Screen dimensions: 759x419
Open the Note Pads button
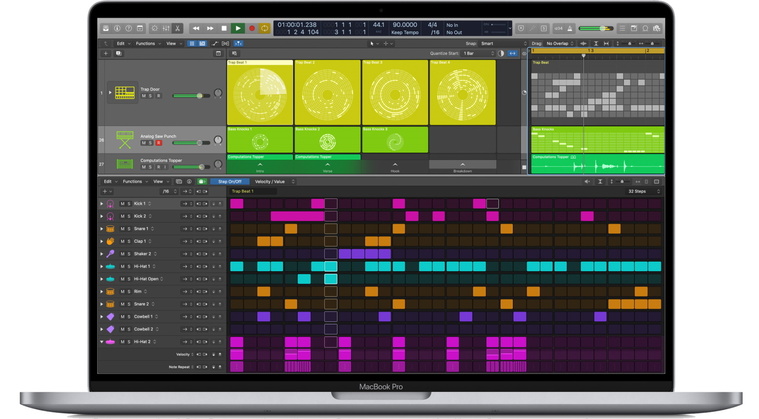(x=634, y=29)
